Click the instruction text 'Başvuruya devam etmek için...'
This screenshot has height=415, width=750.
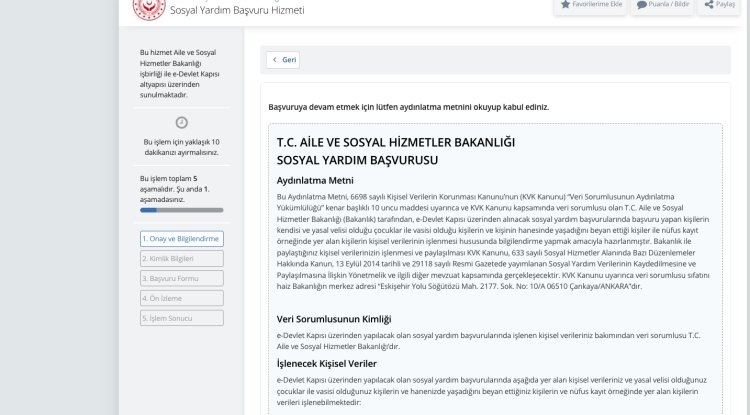408,107
